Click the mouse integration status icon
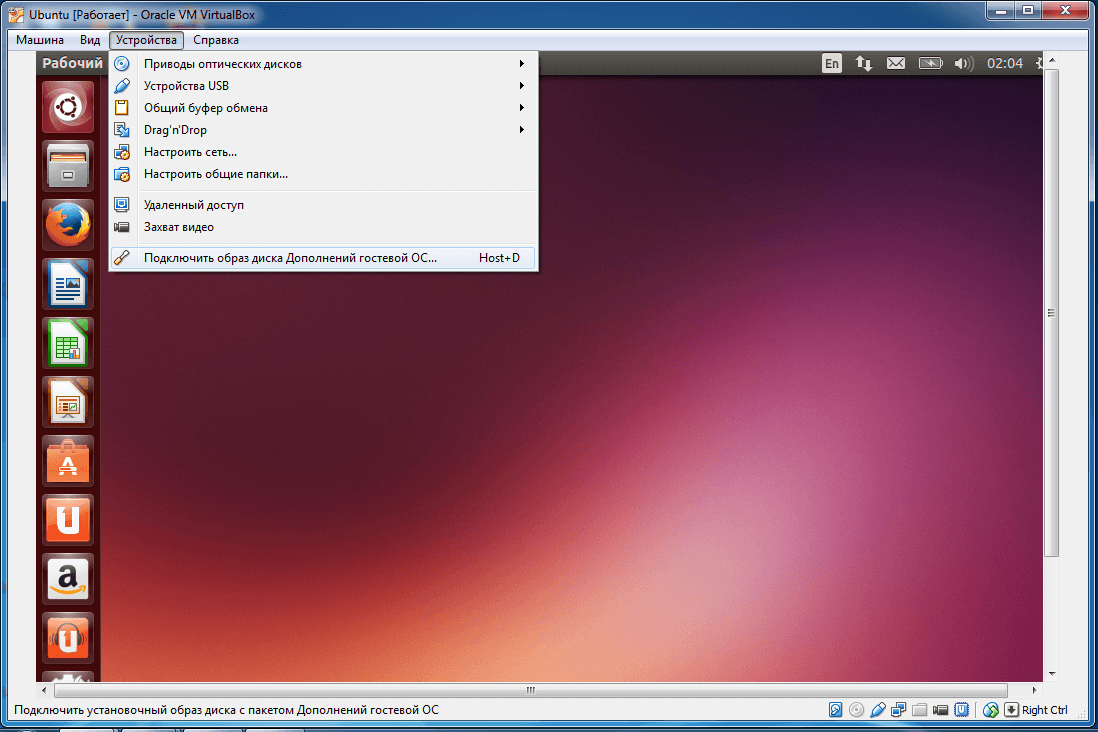 [990, 710]
